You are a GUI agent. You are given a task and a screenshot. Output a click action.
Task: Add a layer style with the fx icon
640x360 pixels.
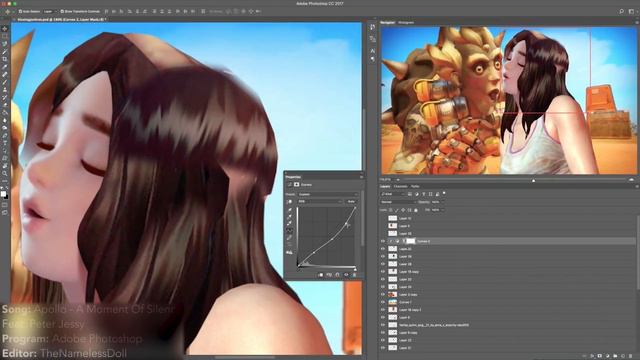coord(592,356)
